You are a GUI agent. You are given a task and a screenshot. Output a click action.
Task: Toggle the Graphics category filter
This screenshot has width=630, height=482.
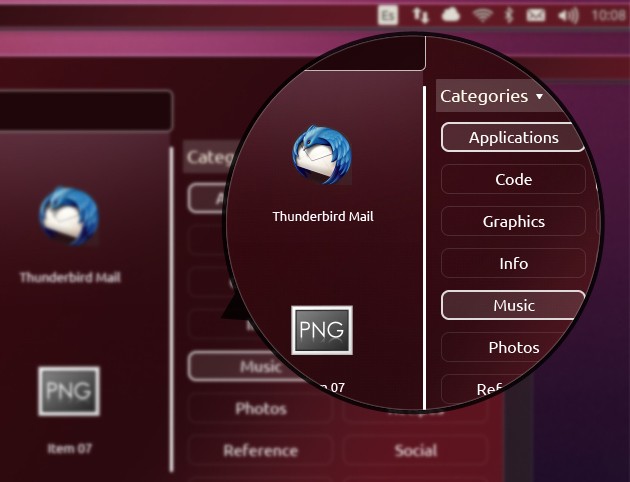pos(513,221)
